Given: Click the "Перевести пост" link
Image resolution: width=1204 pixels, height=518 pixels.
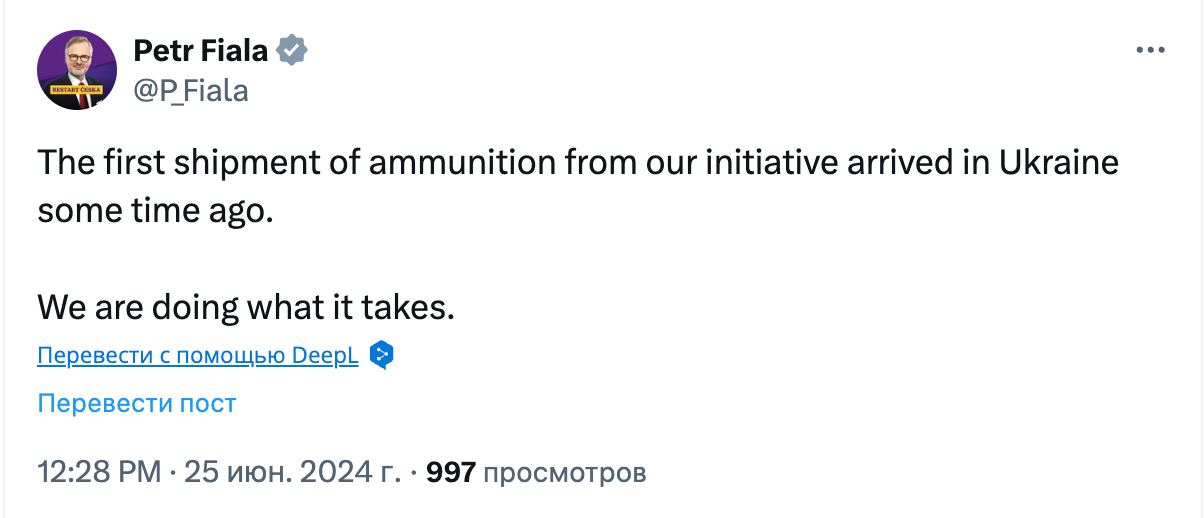Looking at the screenshot, I should pos(136,404).
